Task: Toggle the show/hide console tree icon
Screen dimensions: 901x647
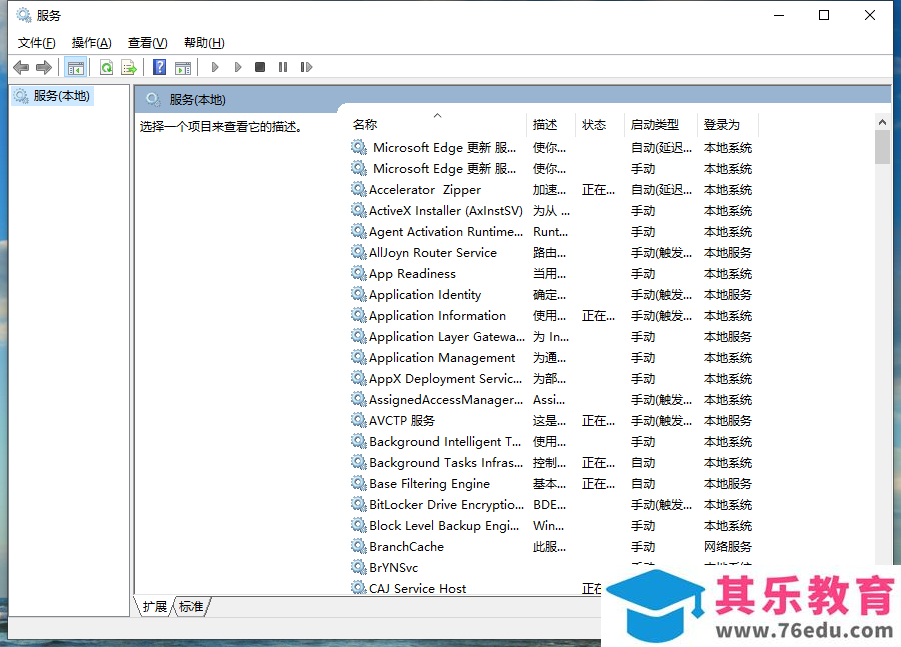Action: click(75, 67)
